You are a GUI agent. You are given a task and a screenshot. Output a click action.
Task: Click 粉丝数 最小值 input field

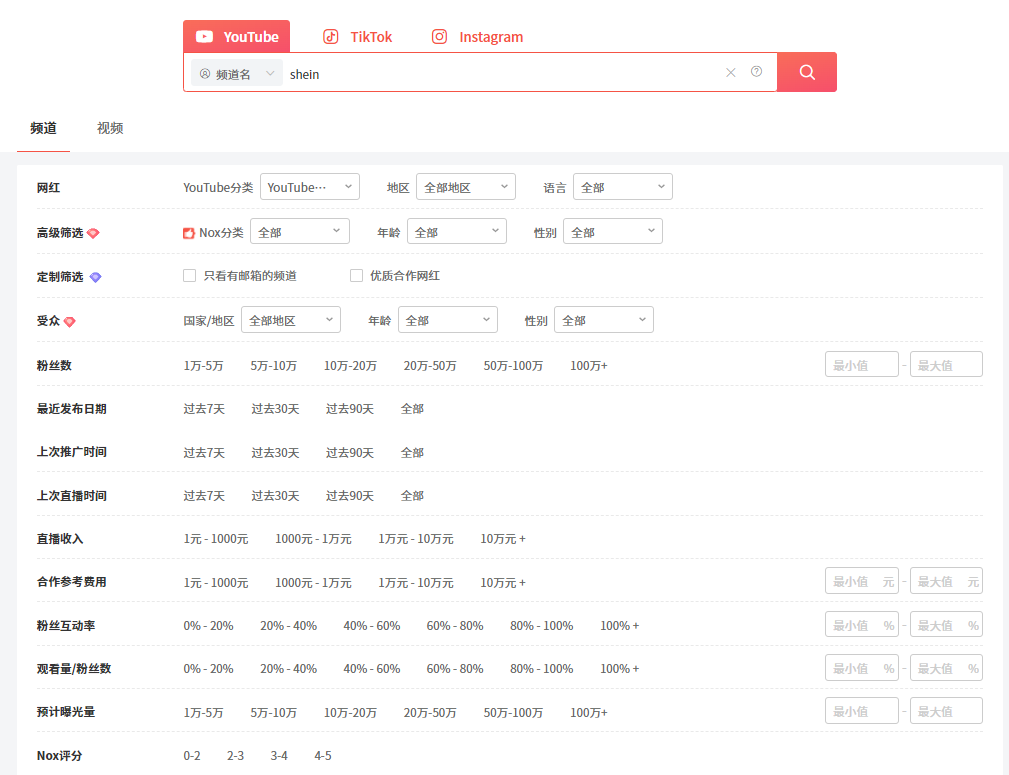click(x=861, y=365)
